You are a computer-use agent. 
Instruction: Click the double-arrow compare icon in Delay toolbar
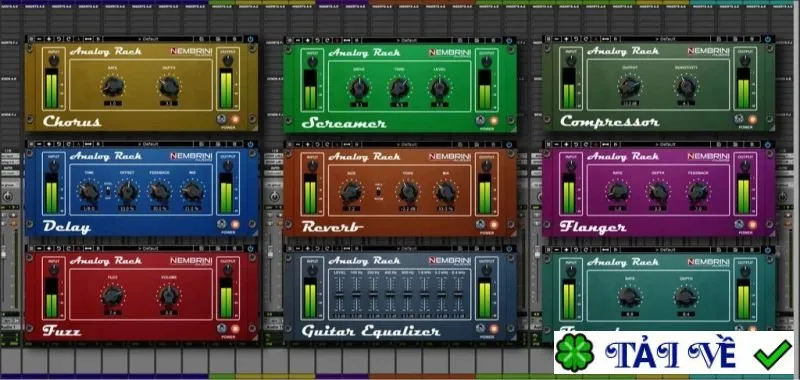coord(88,144)
